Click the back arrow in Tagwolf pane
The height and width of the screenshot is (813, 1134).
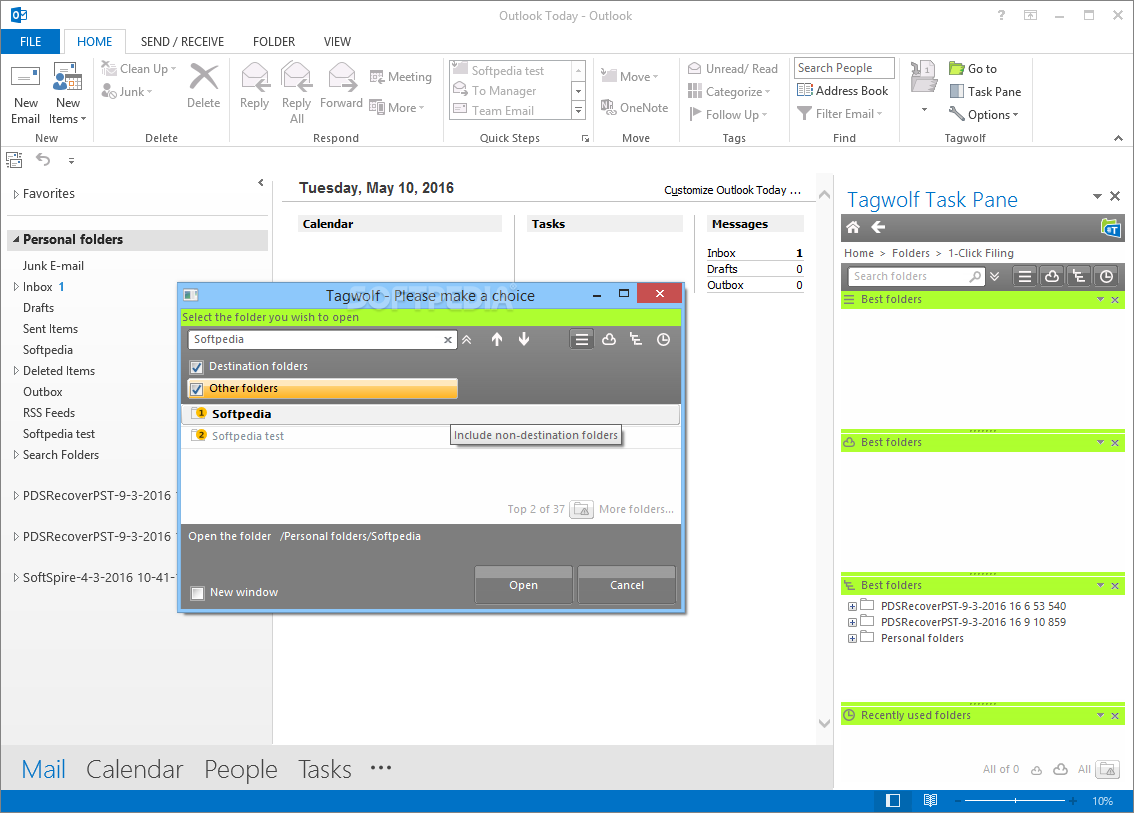(878, 227)
